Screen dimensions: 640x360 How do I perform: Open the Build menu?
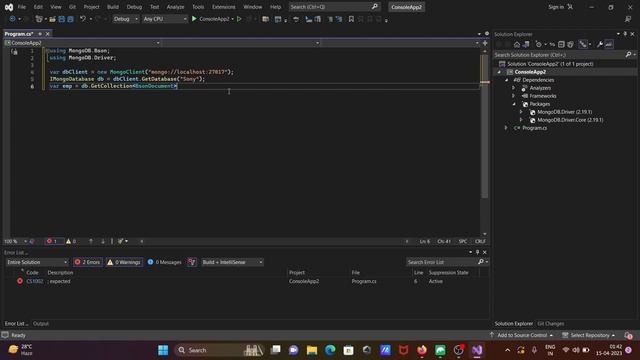pos(113,7)
